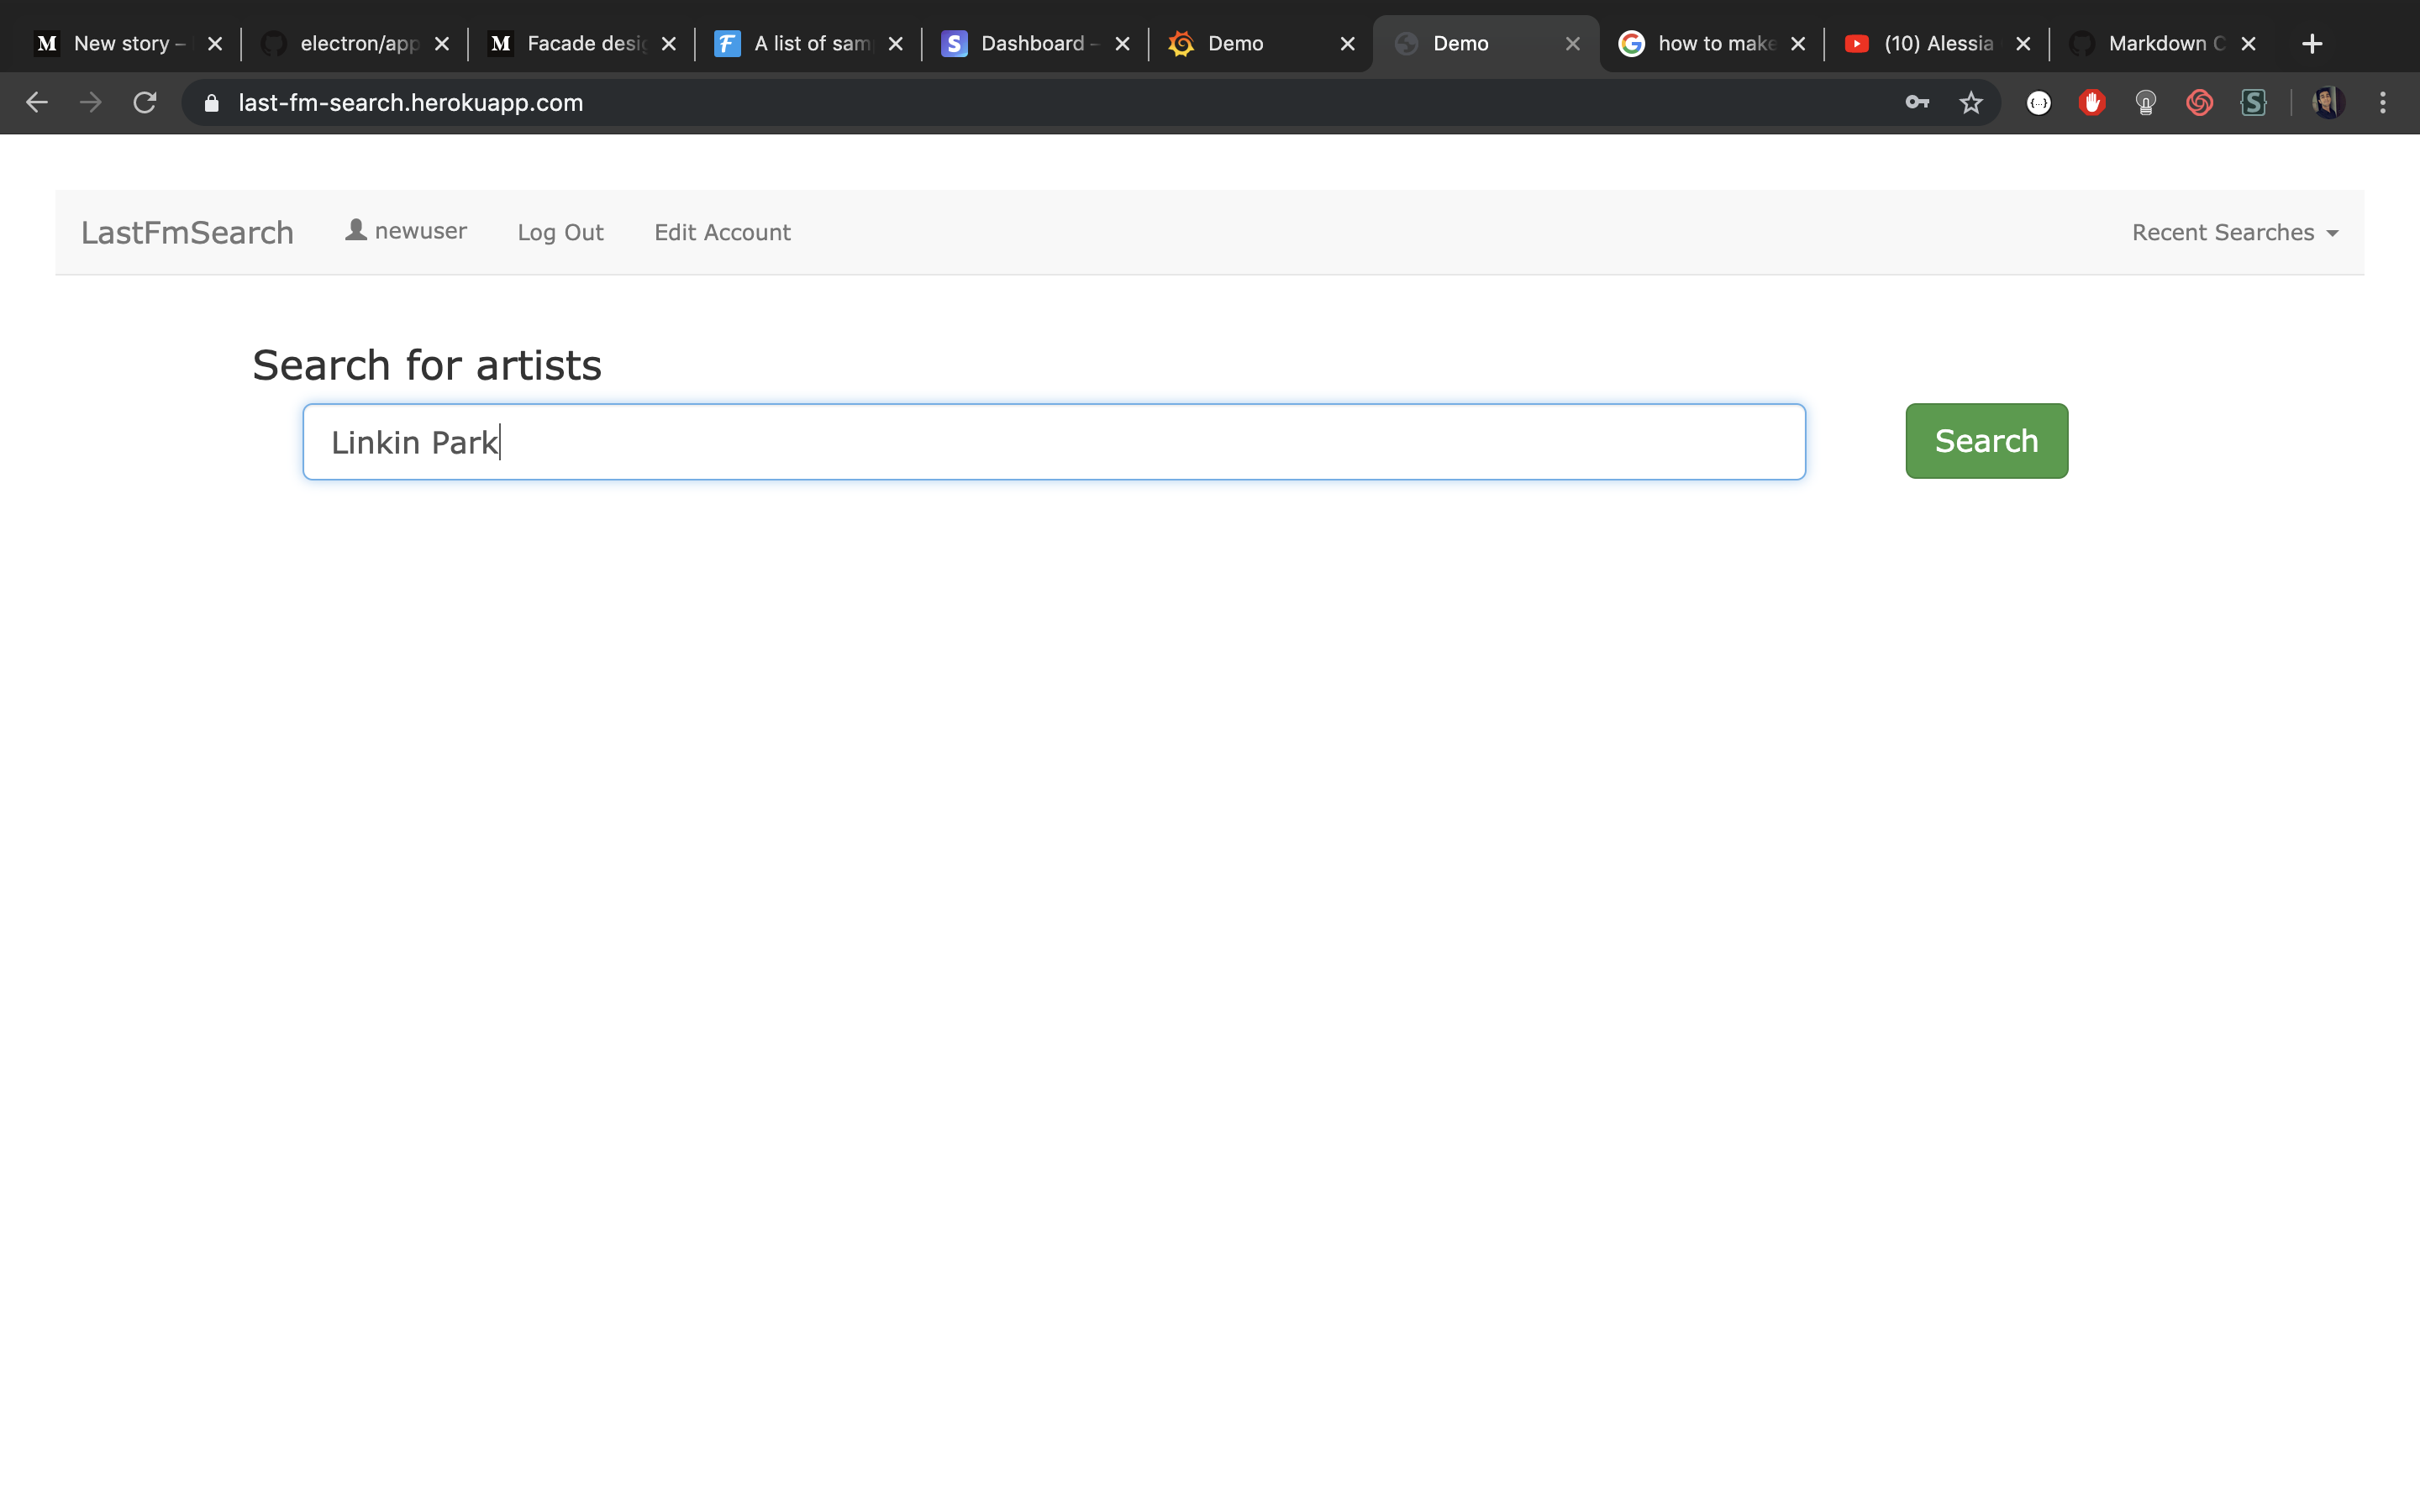Viewport: 2420px width, 1512px height.
Task: Focus the artist search input field
Action: pos(1053,442)
